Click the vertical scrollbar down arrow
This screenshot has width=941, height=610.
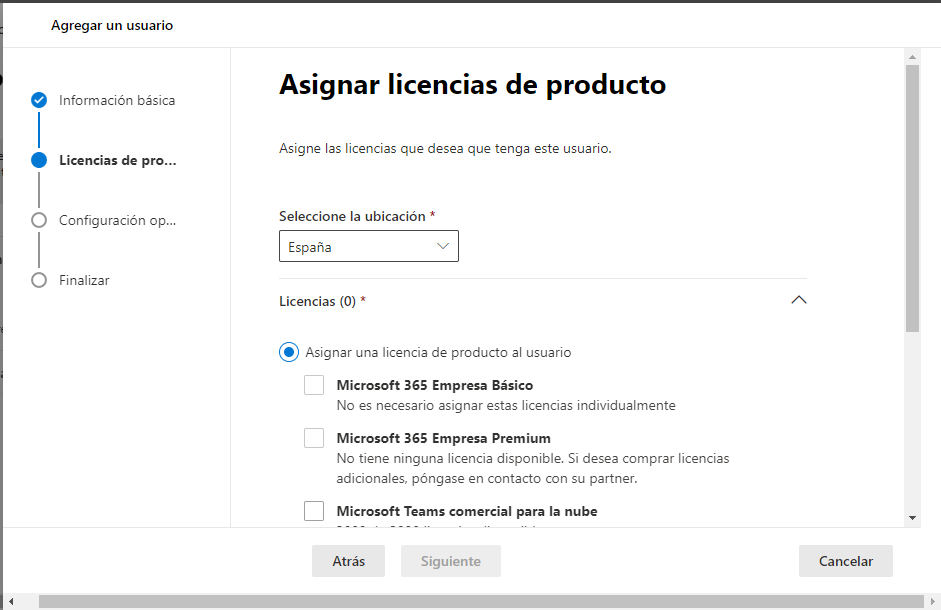point(912,518)
